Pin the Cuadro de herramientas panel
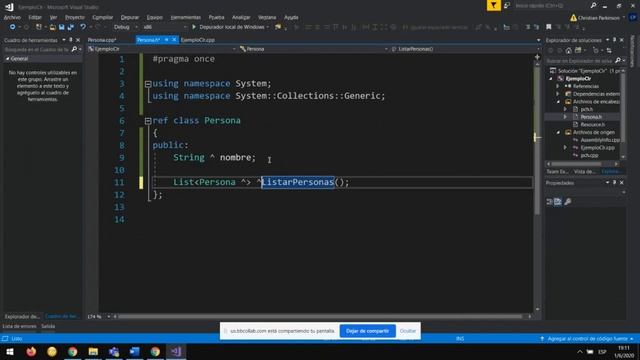Image resolution: width=640 pixels, height=360 pixels. 71,40
